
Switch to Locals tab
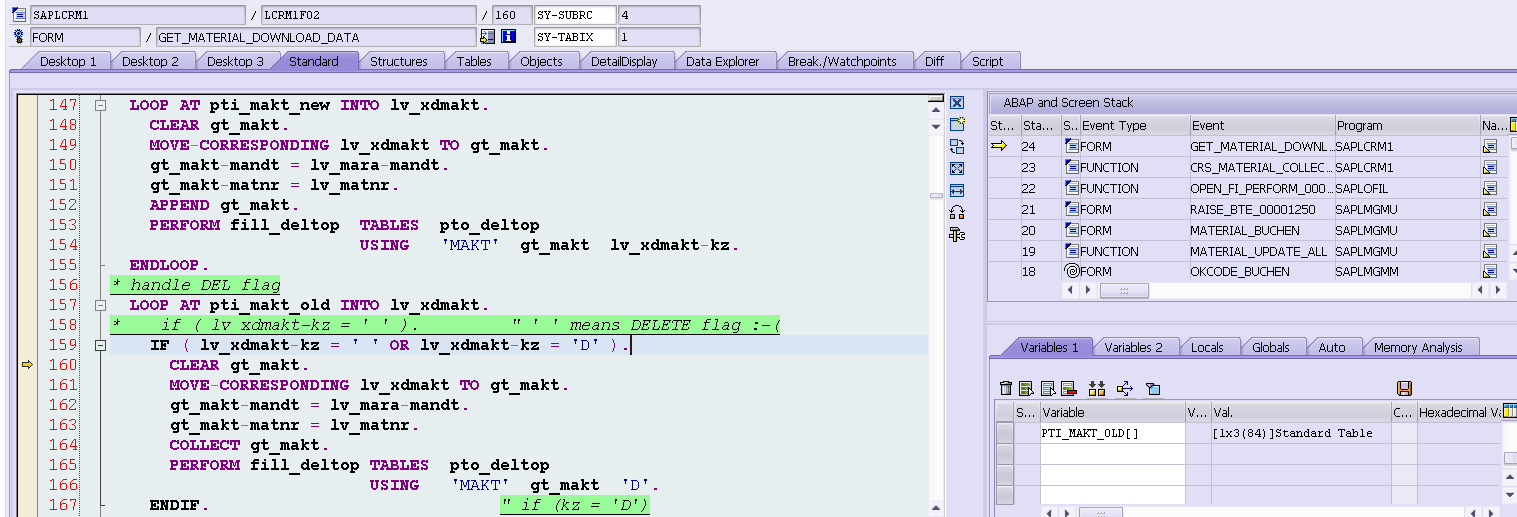coord(1207,347)
